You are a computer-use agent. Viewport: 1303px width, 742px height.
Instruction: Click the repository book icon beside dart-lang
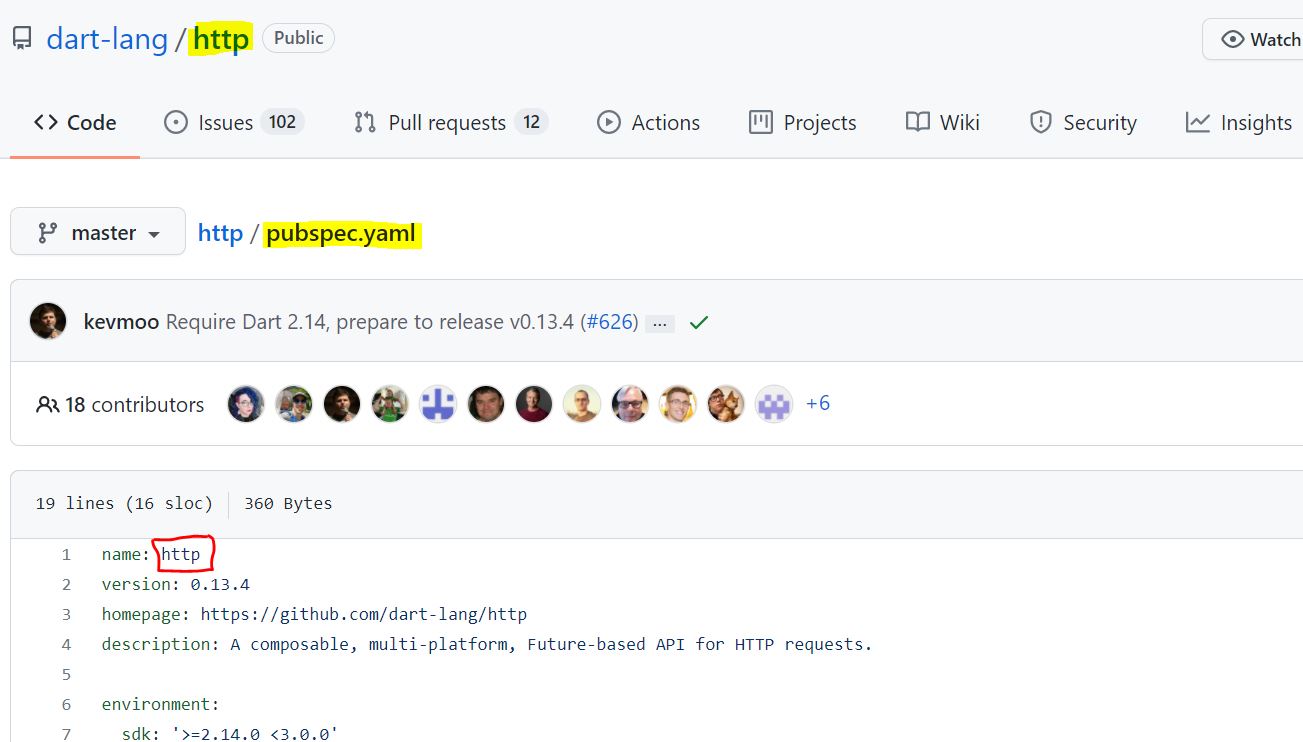click(x=21, y=37)
